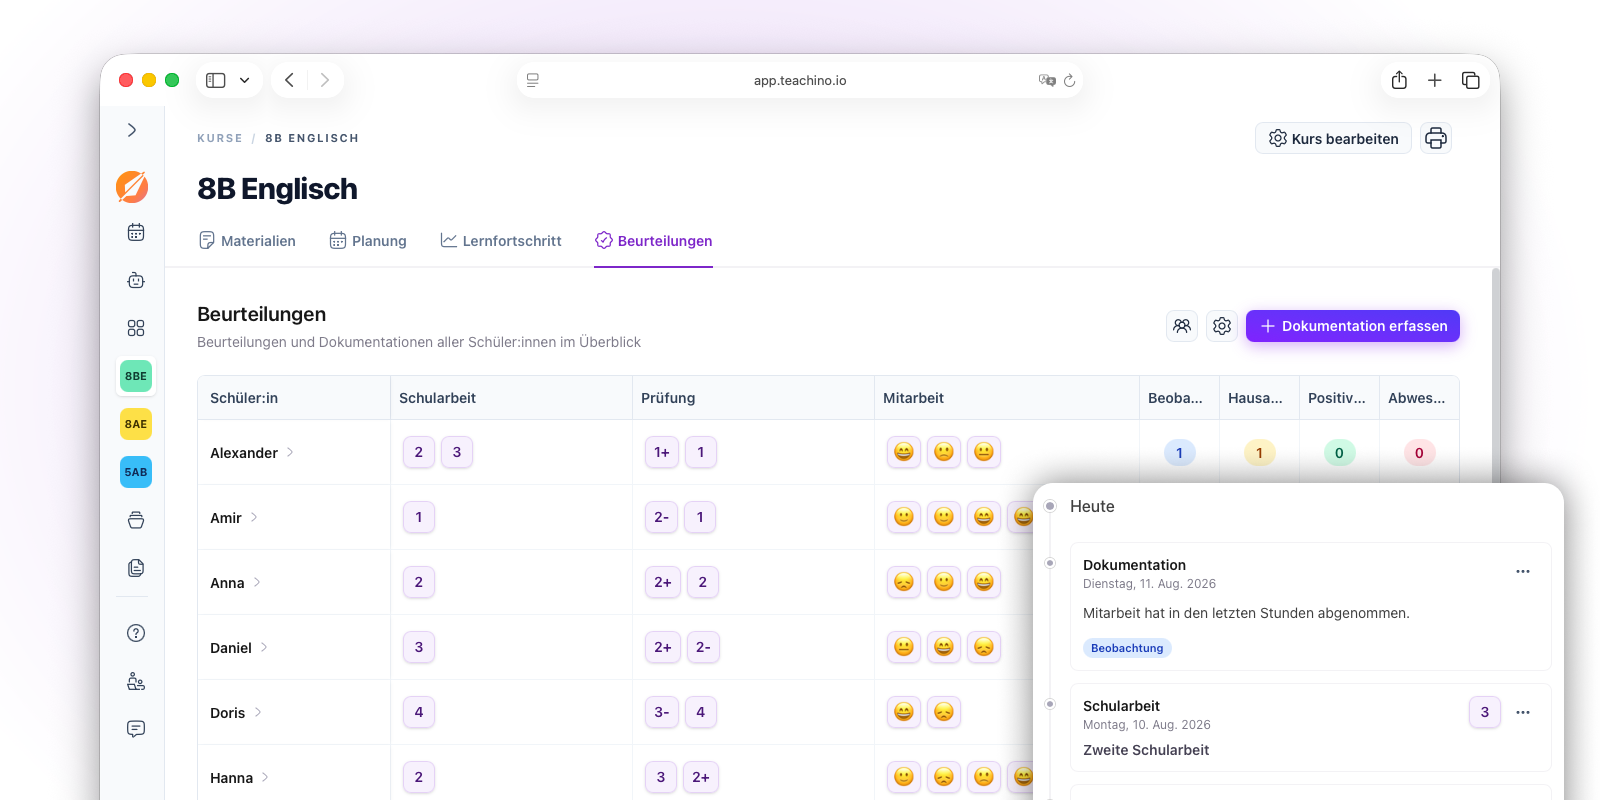1600x800 pixels.
Task: Open the help question mark icon
Action: point(136,633)
